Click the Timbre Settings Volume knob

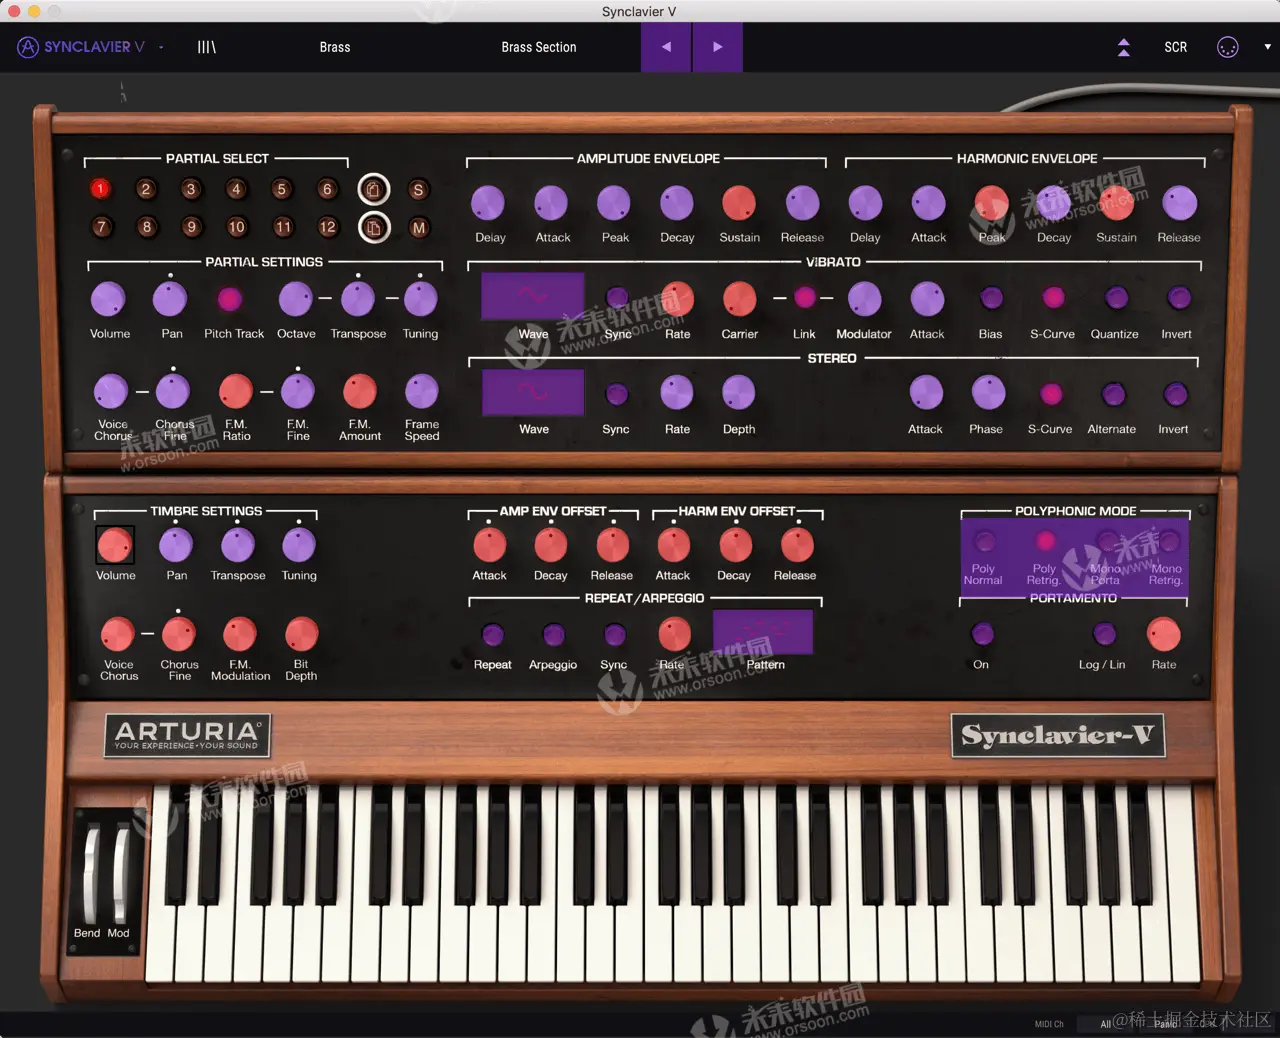click(x=115, y=545)
